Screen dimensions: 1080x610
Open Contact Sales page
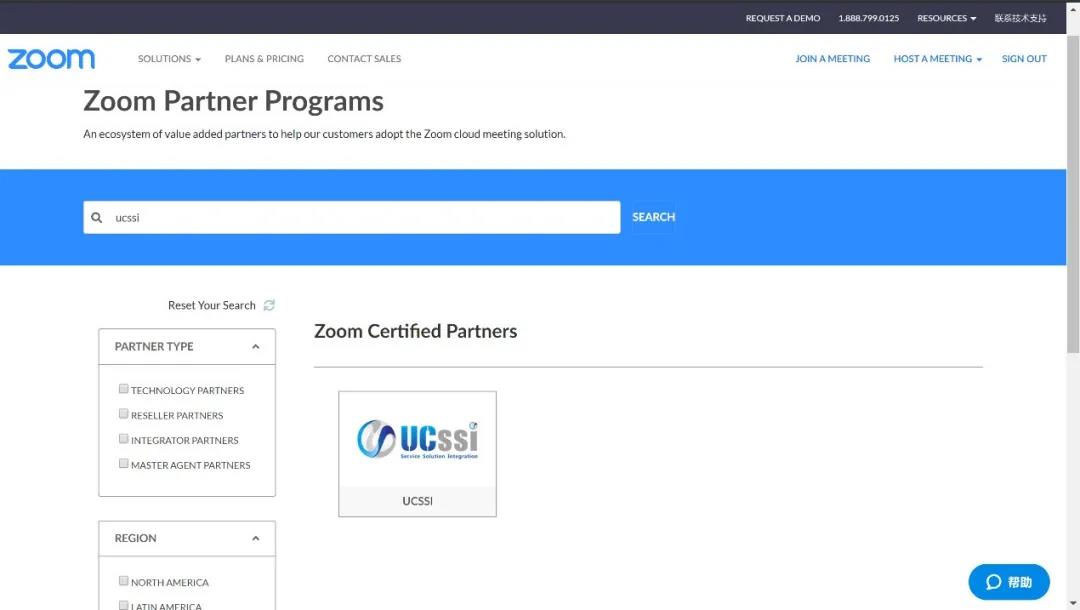tap(364, 59)
